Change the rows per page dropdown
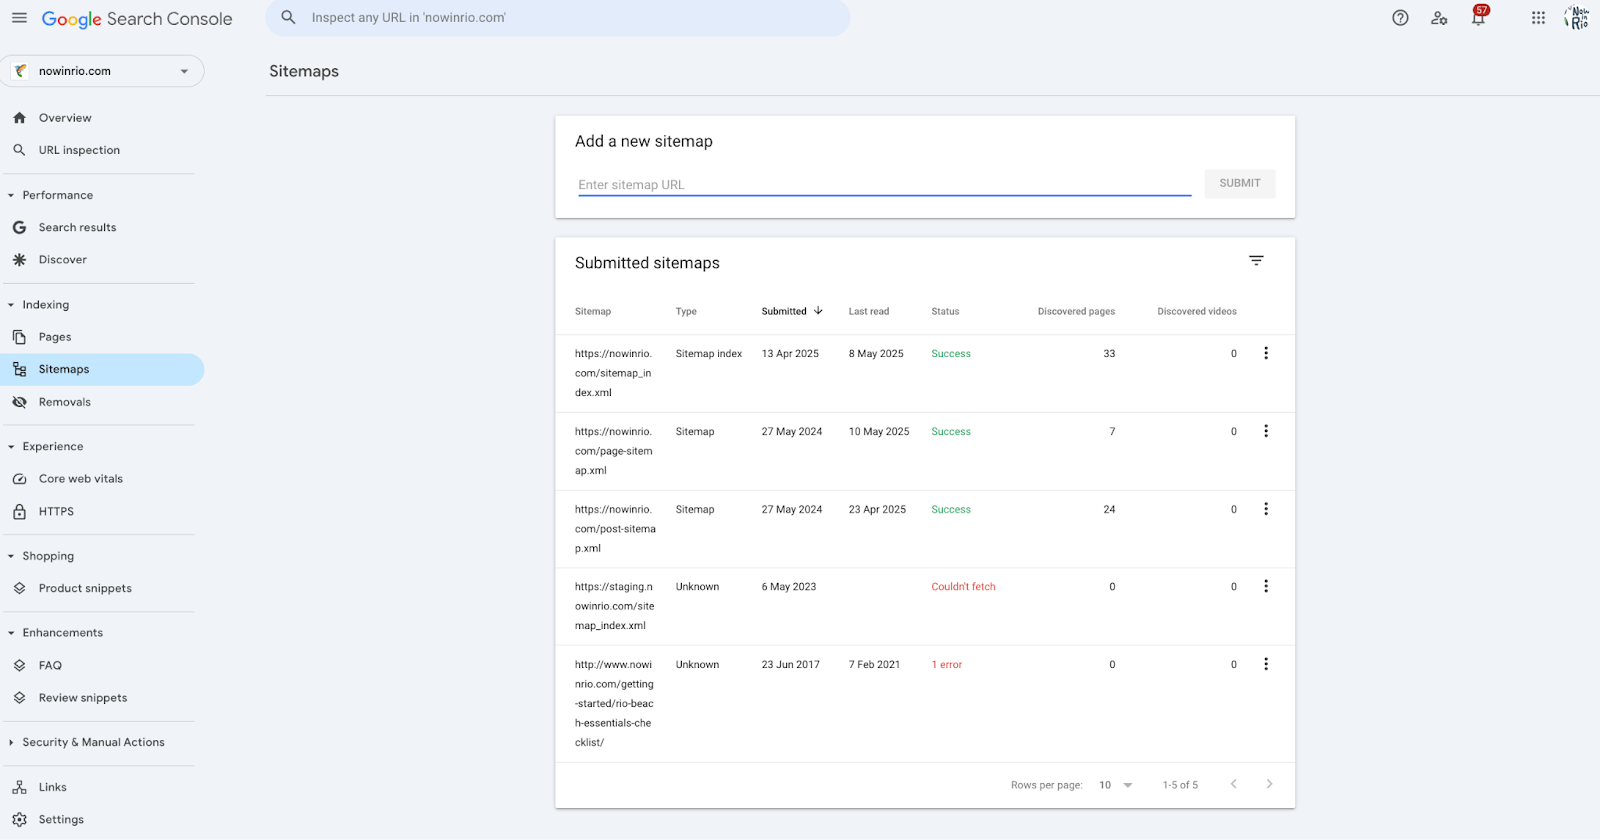Image resolution: width=1600 pixels, height=840 pixels. [x=1115, y=785]
